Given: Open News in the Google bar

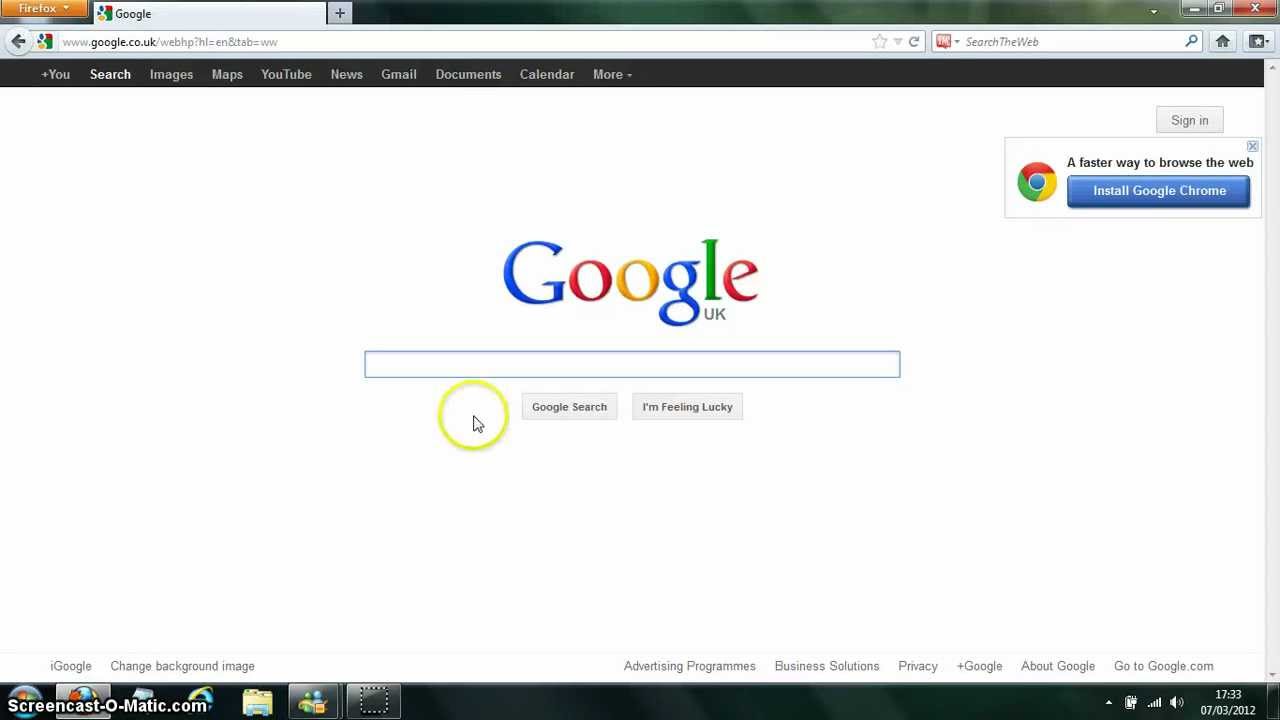Looking at the screenshot, I should (x=346, y=74).
